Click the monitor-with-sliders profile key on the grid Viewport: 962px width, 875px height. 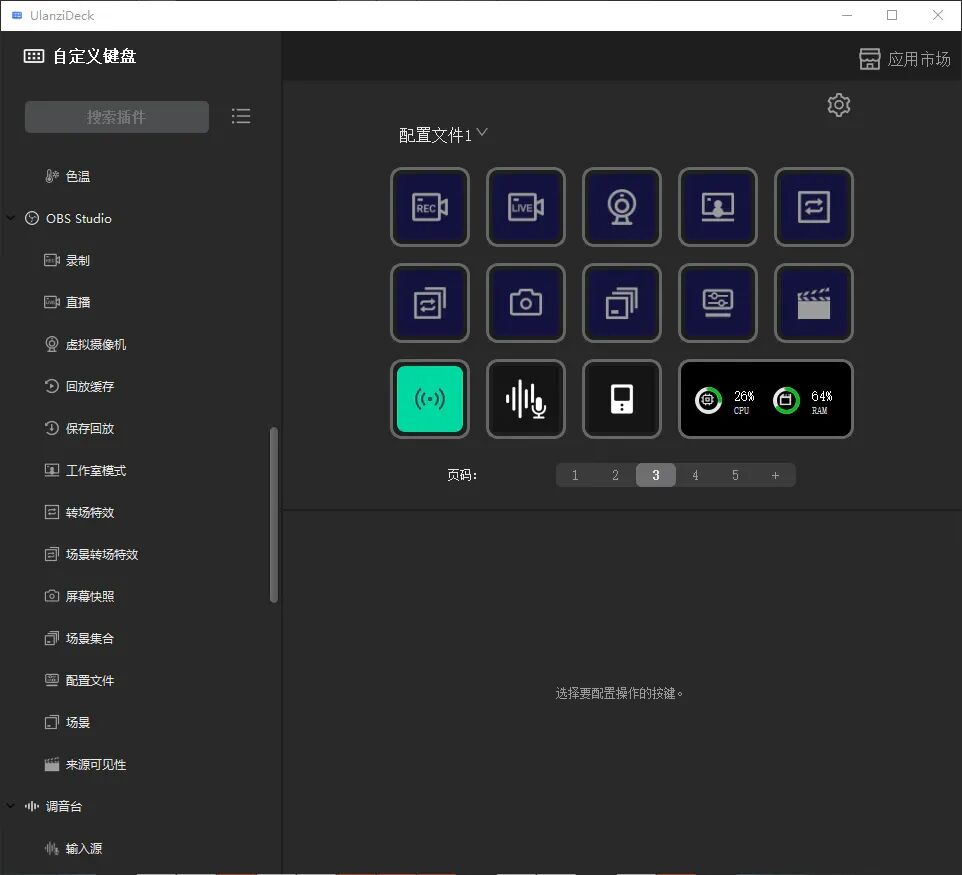click(x=718, y=303)
